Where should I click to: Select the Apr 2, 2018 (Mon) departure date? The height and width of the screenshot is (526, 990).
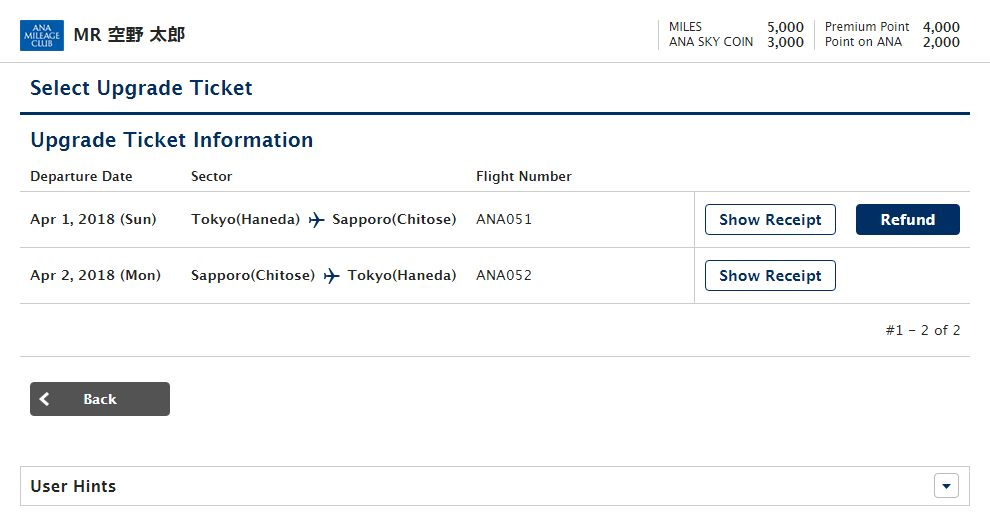95,276
